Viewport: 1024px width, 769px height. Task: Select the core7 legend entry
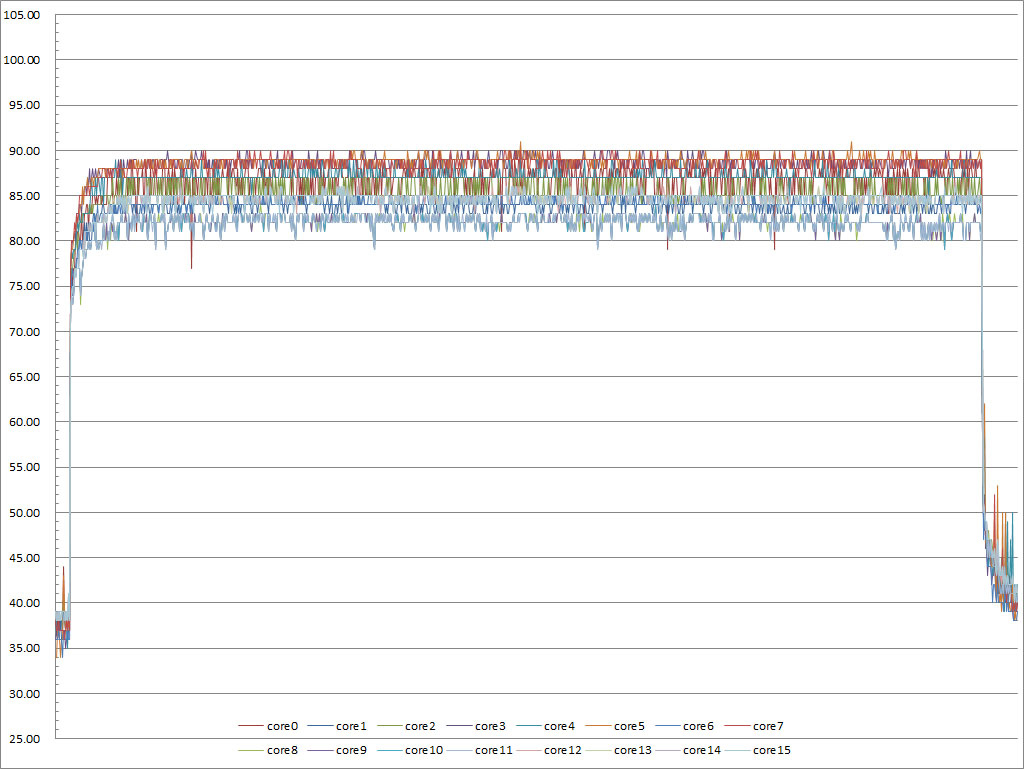pyautogui.click(x=754, y=726)
